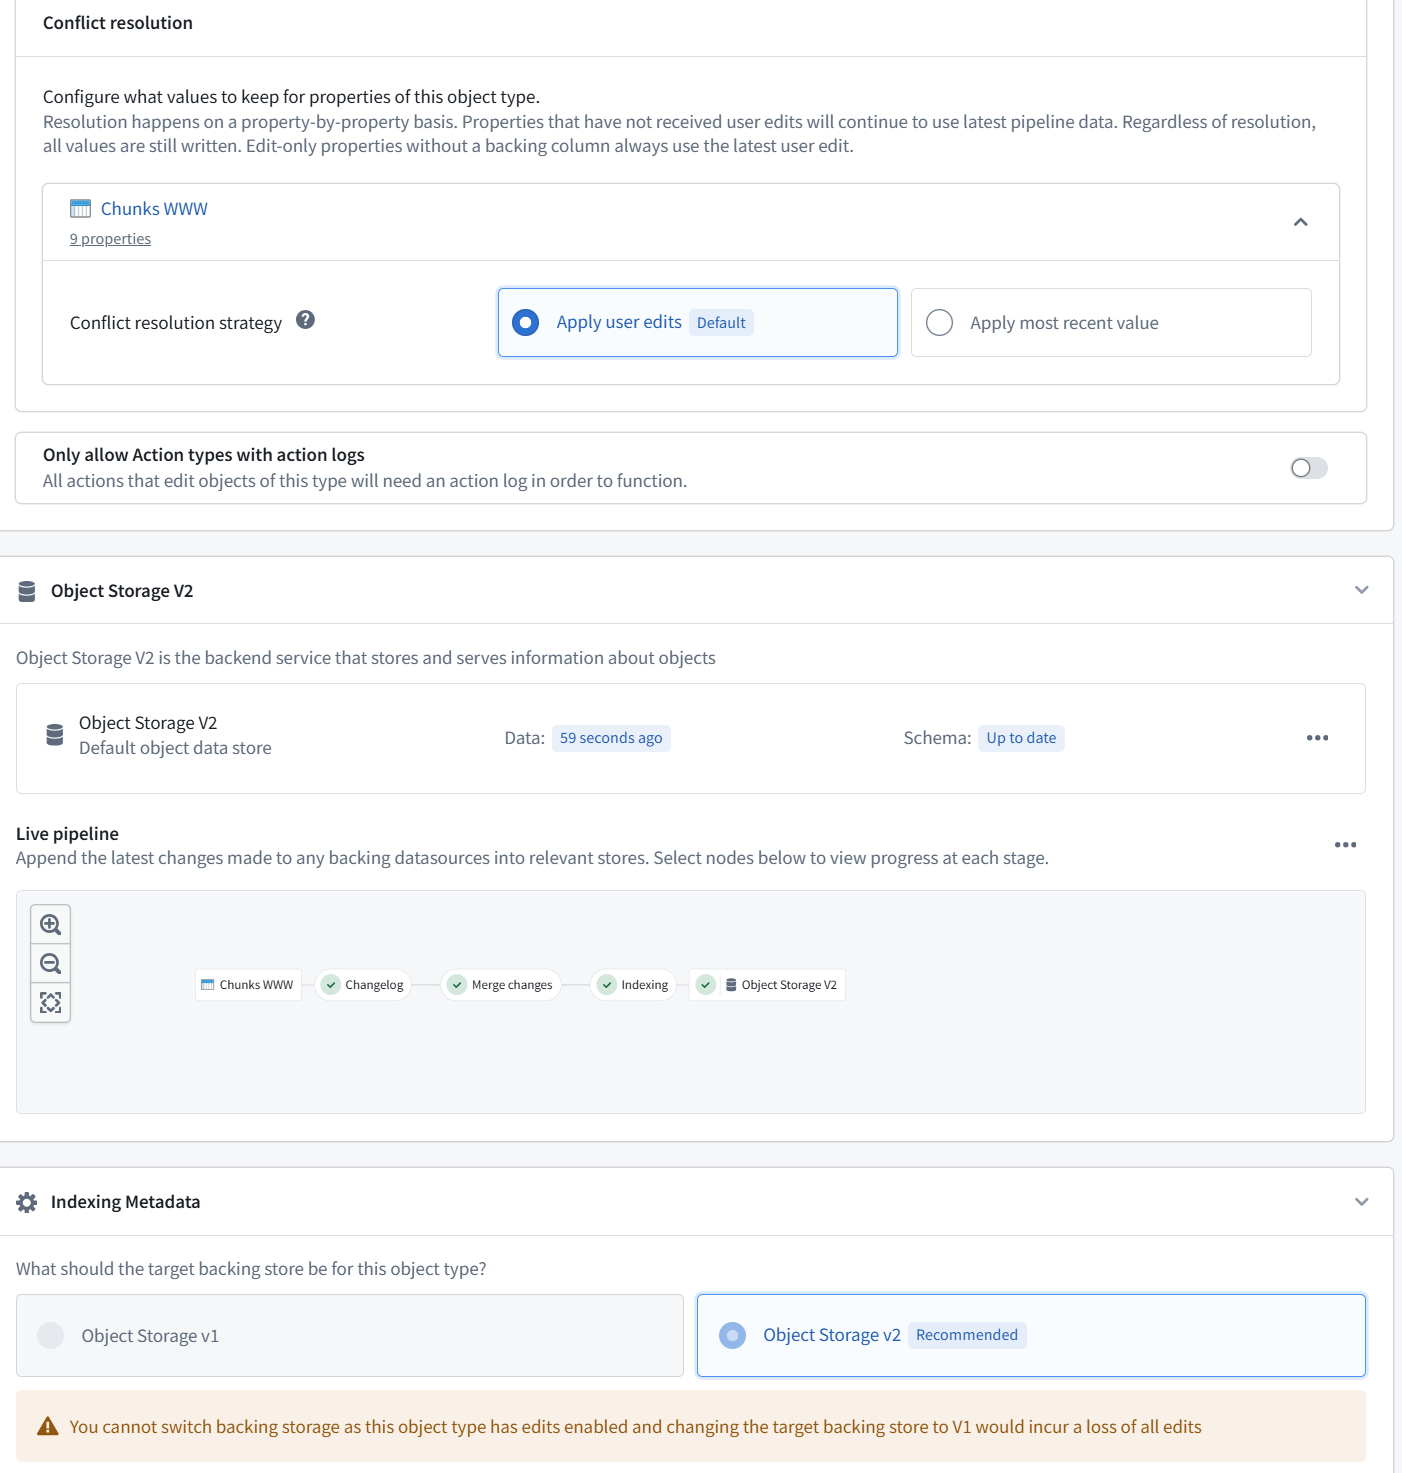Select the Merge changes pipeline node

501,985
